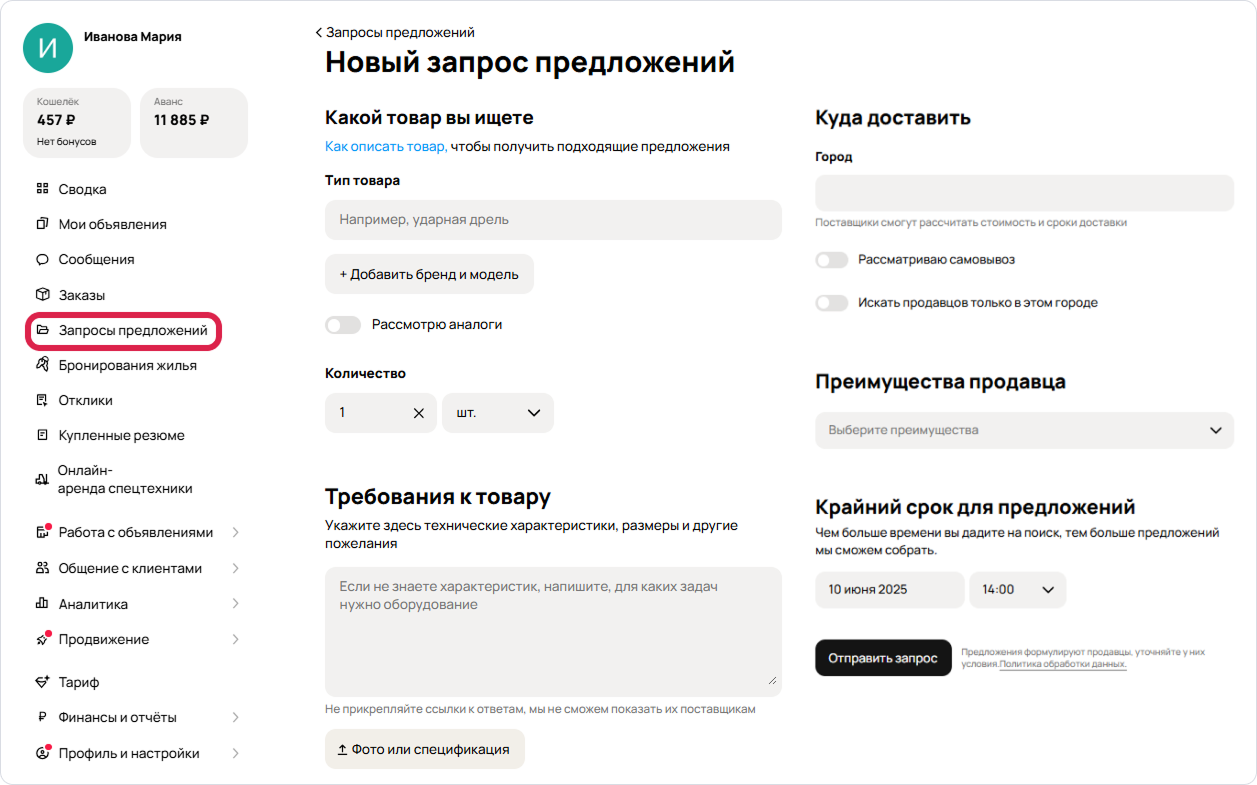Turn on Искать продавцов только в этом городе
This screenshot has height=785, width=1257.
point(831,303)
